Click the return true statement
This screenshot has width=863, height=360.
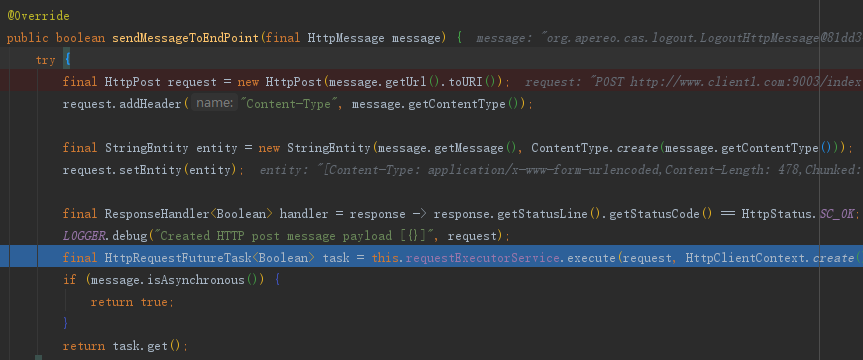(132, 302)
